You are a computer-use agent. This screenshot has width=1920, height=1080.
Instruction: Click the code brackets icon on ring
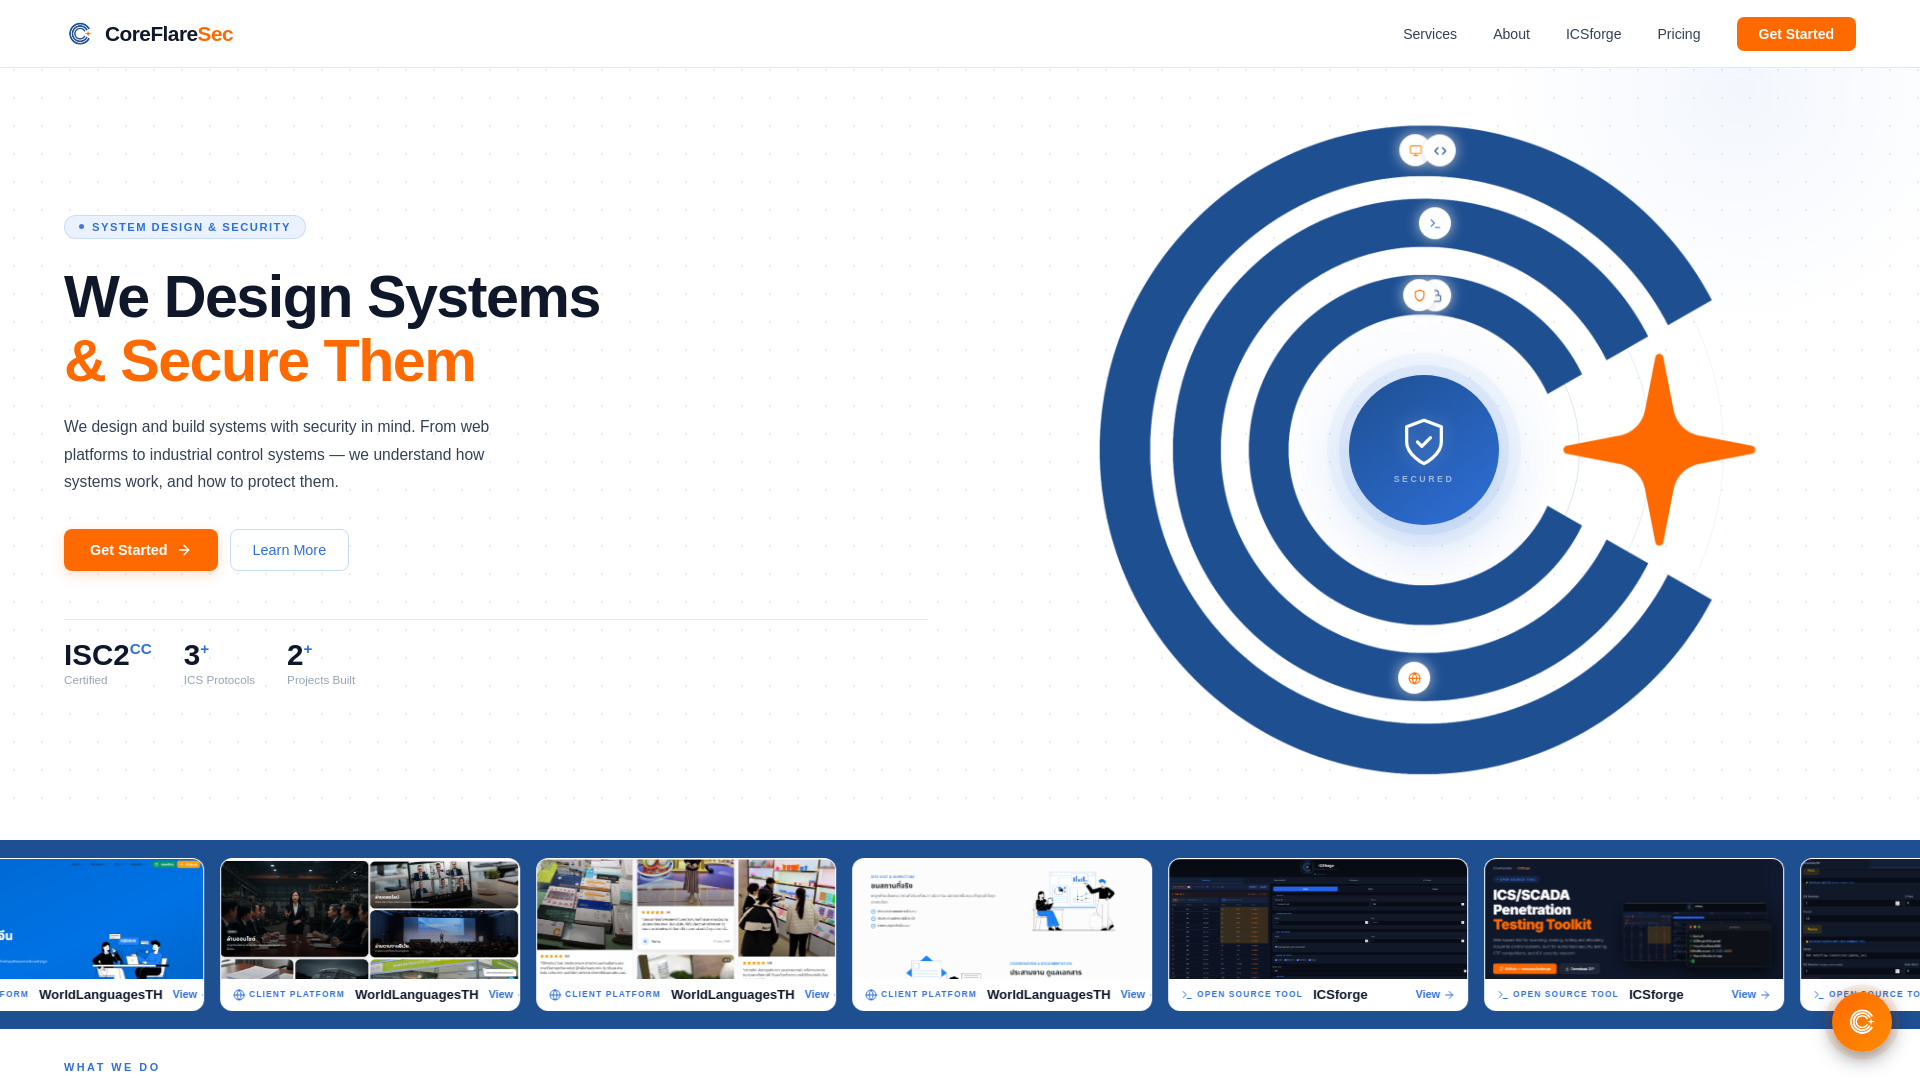pyautogui.click(x=1441, y=151)
